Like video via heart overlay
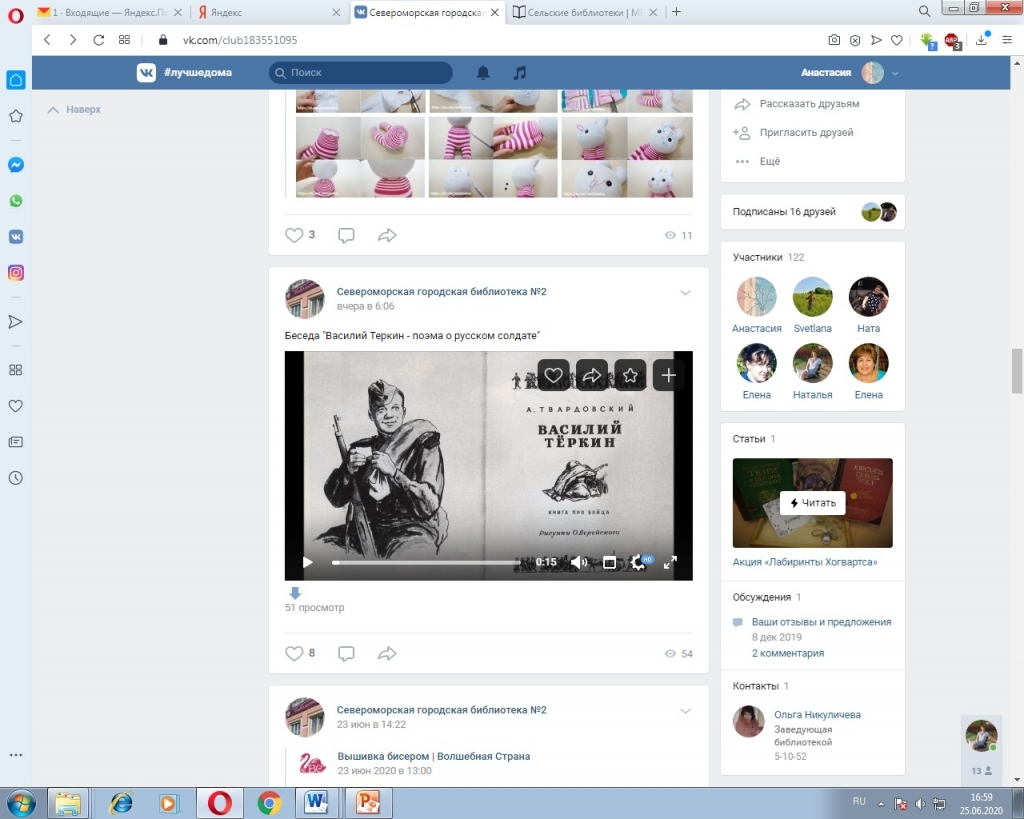1024x819 pixels. click(x=553, y=375)
